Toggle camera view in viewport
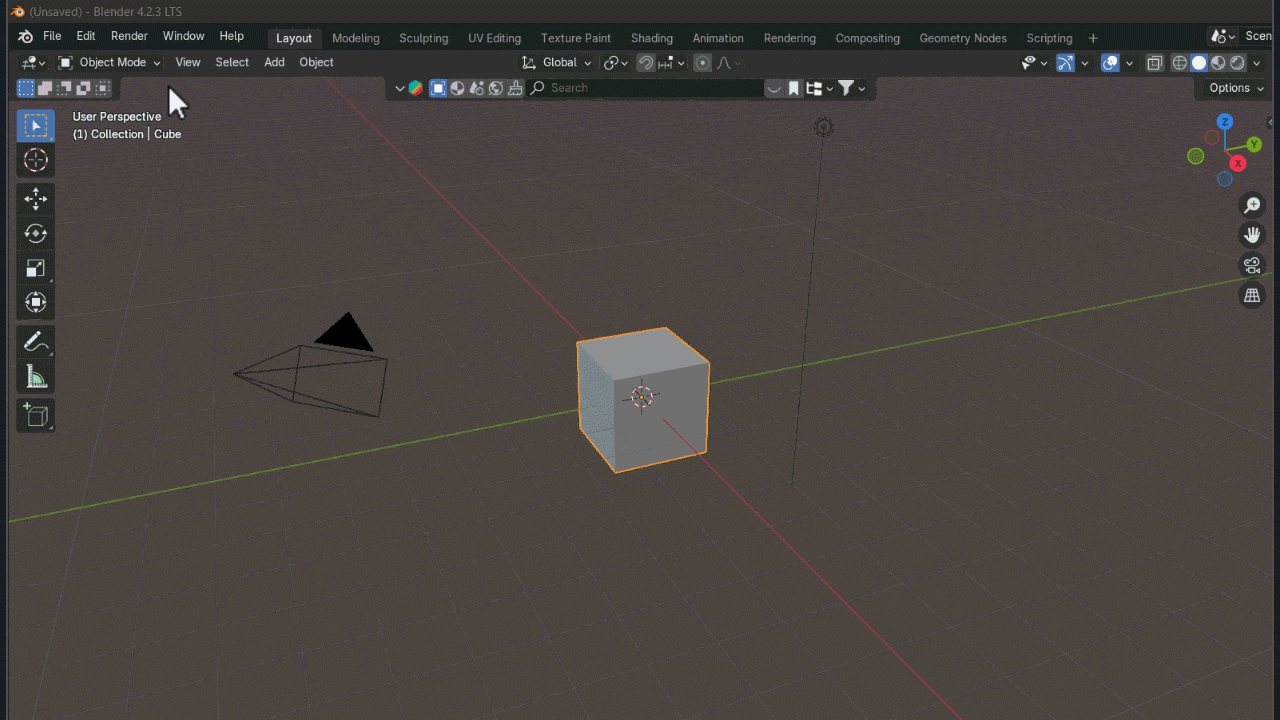Image resolution: width=1280 pixels, height=720 pixels. click(1252, 265)
